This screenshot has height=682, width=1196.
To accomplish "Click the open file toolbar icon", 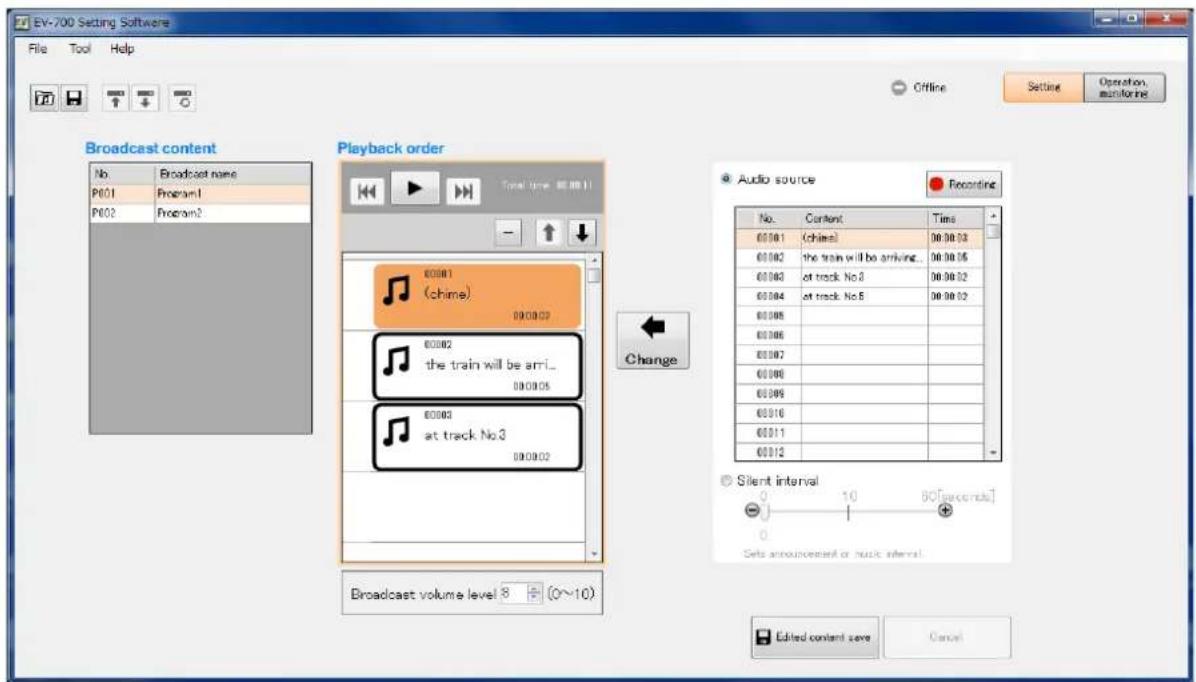I will coord(46,98).
